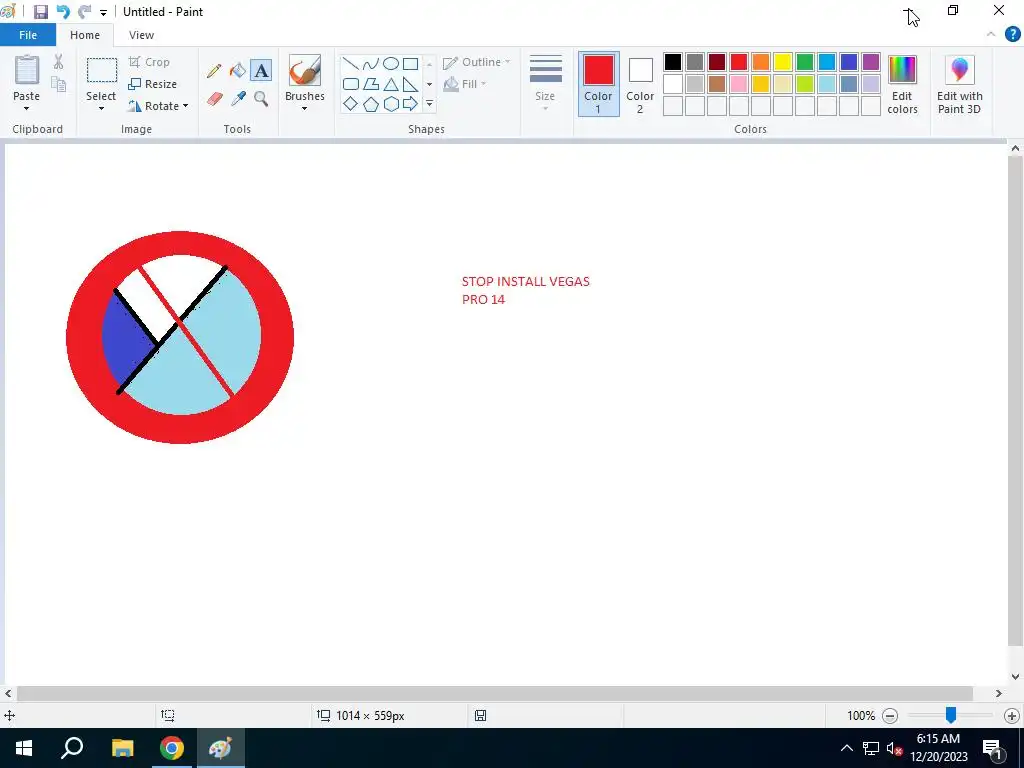The image size is (1024, 768).
Task: Click the Brushes tool icon
Action: pyautogui.click(x=304, y=71)
